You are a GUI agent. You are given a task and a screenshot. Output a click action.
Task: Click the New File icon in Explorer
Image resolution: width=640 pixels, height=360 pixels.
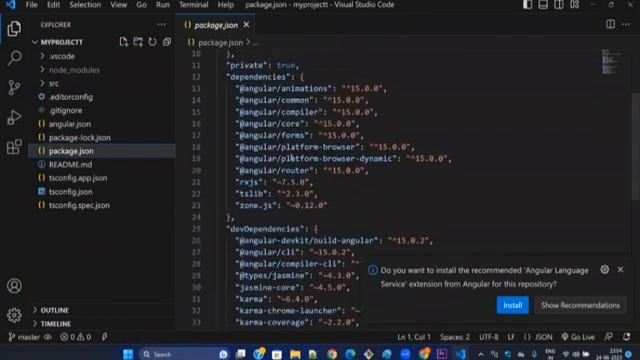click(123, 42)
